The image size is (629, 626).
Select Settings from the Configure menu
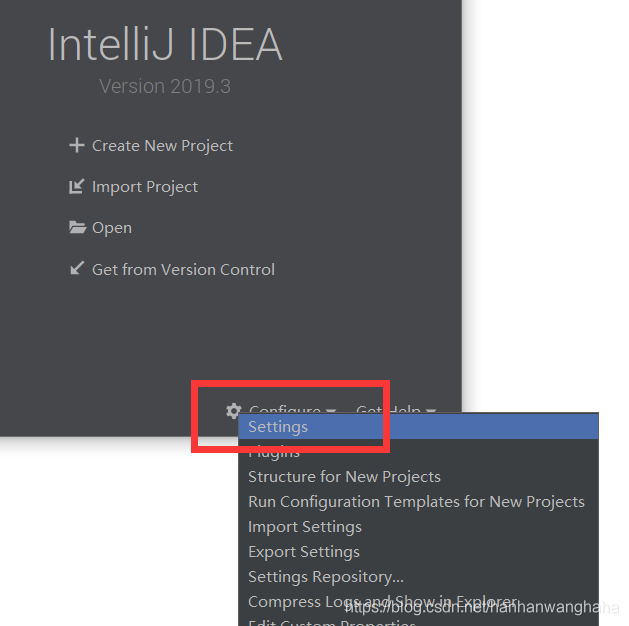(x=278, y=427)
